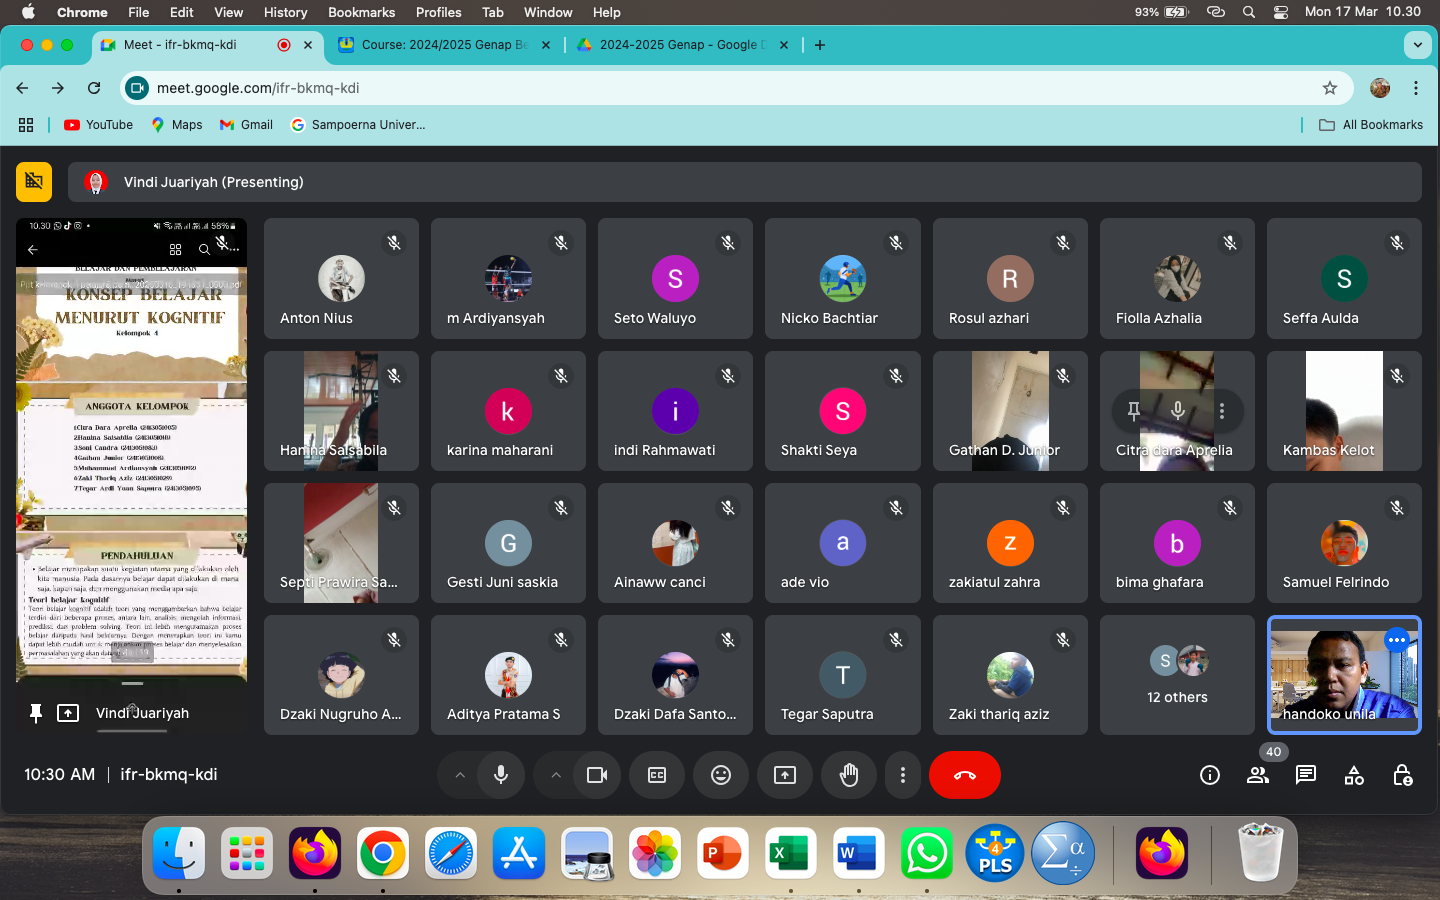This screenshot has width=1440, height=900.
Task: Toggle the microphone mute button
Action: [501, 775]
